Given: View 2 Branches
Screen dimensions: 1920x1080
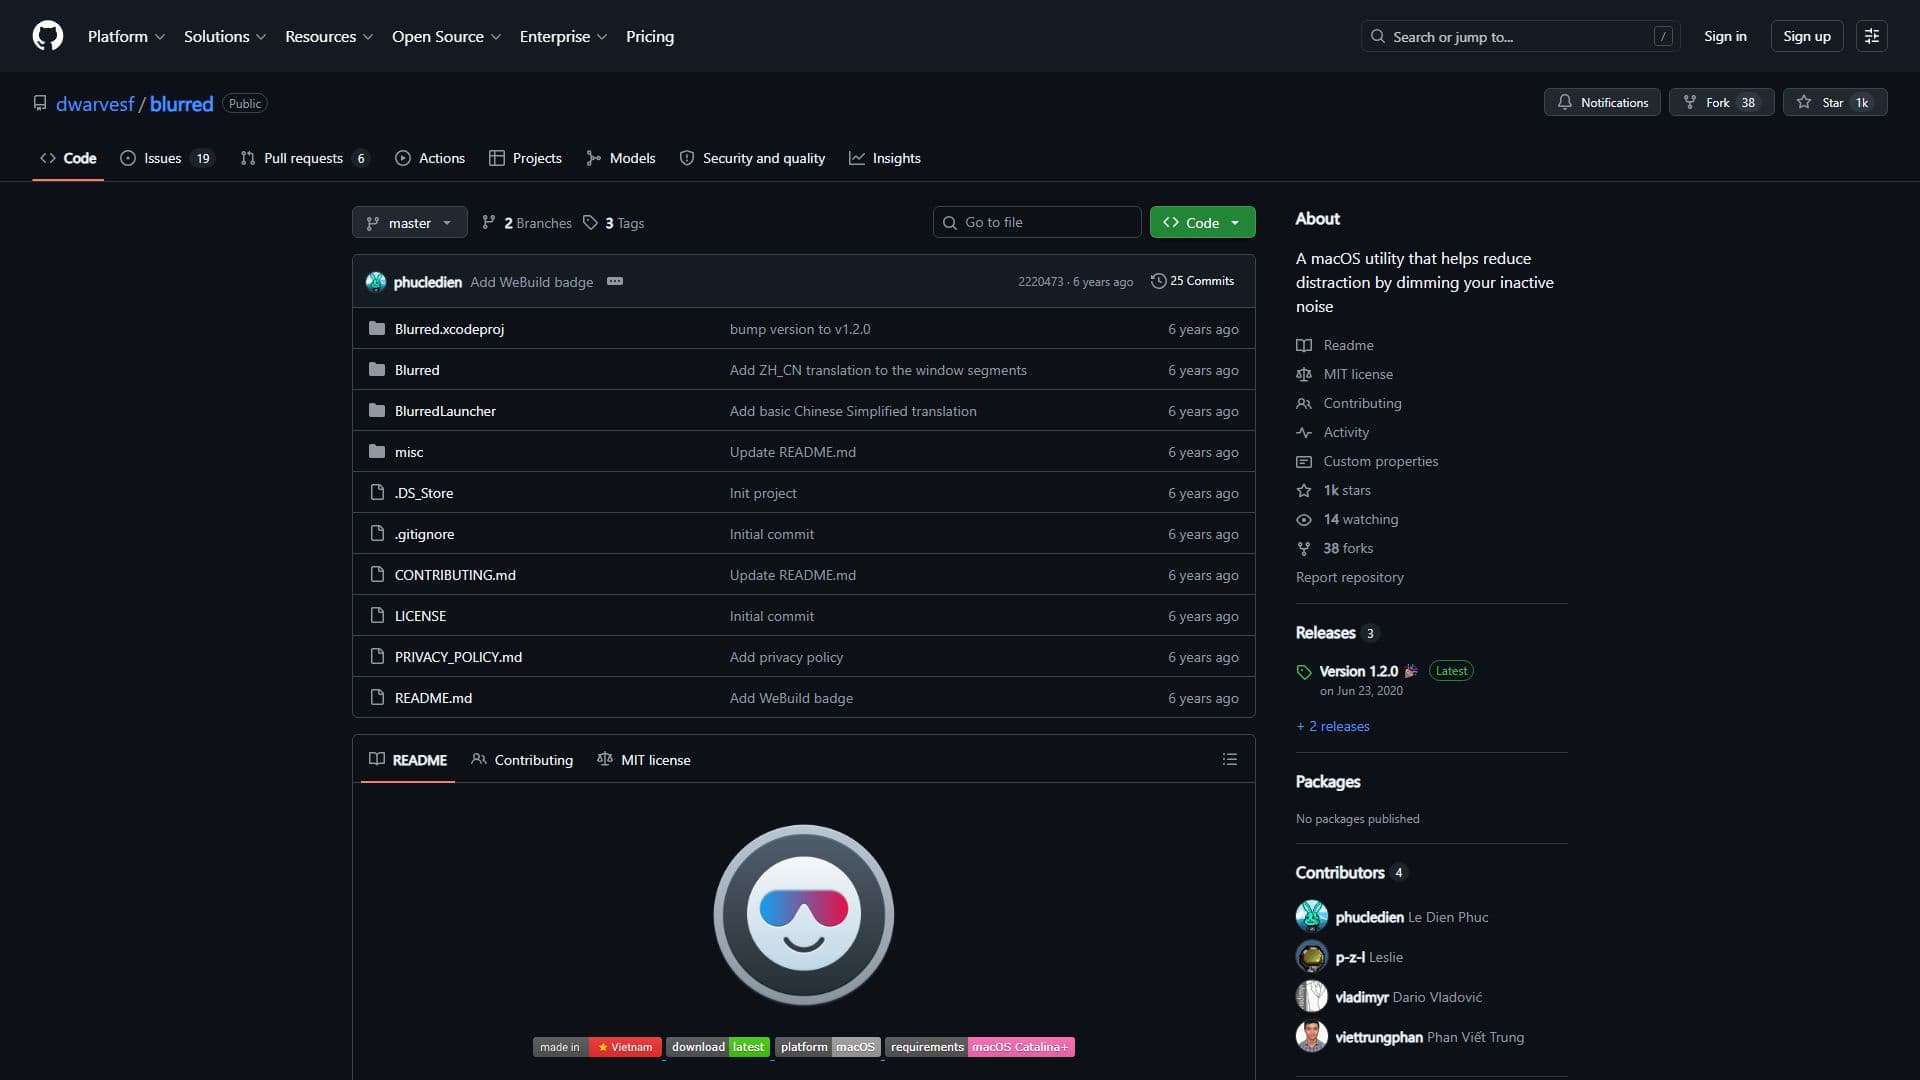Looking at the screenshot, I should point(527,222).
